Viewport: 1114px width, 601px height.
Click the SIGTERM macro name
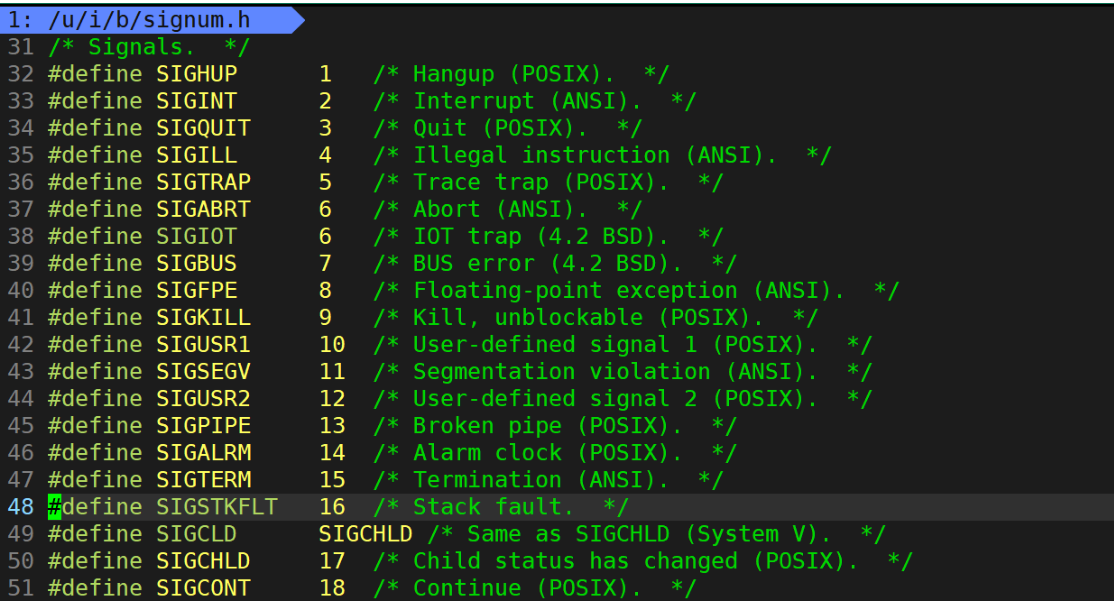tap(203, 480)
